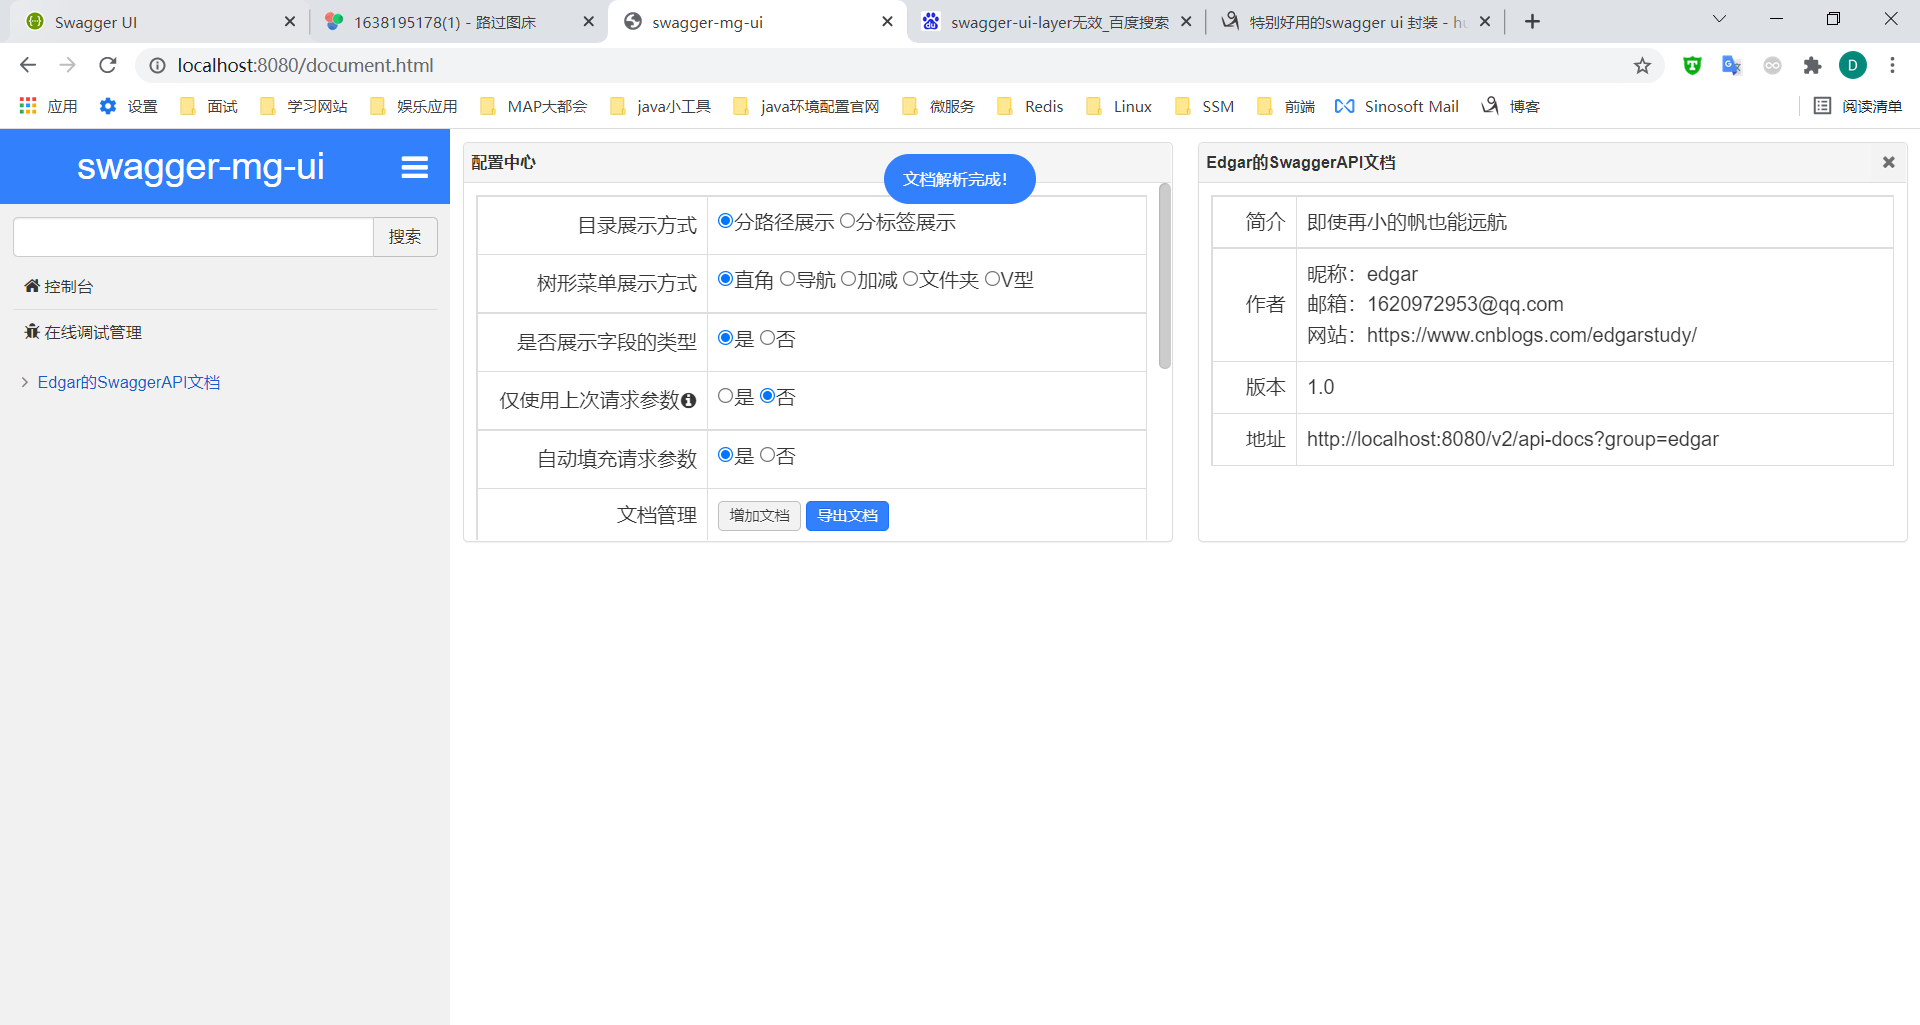The width and height of the screenshot is (1920, 1025).
Task: Open the tab search dropdown arrow
Action: pyautogui.click(x=1719, y=19)
